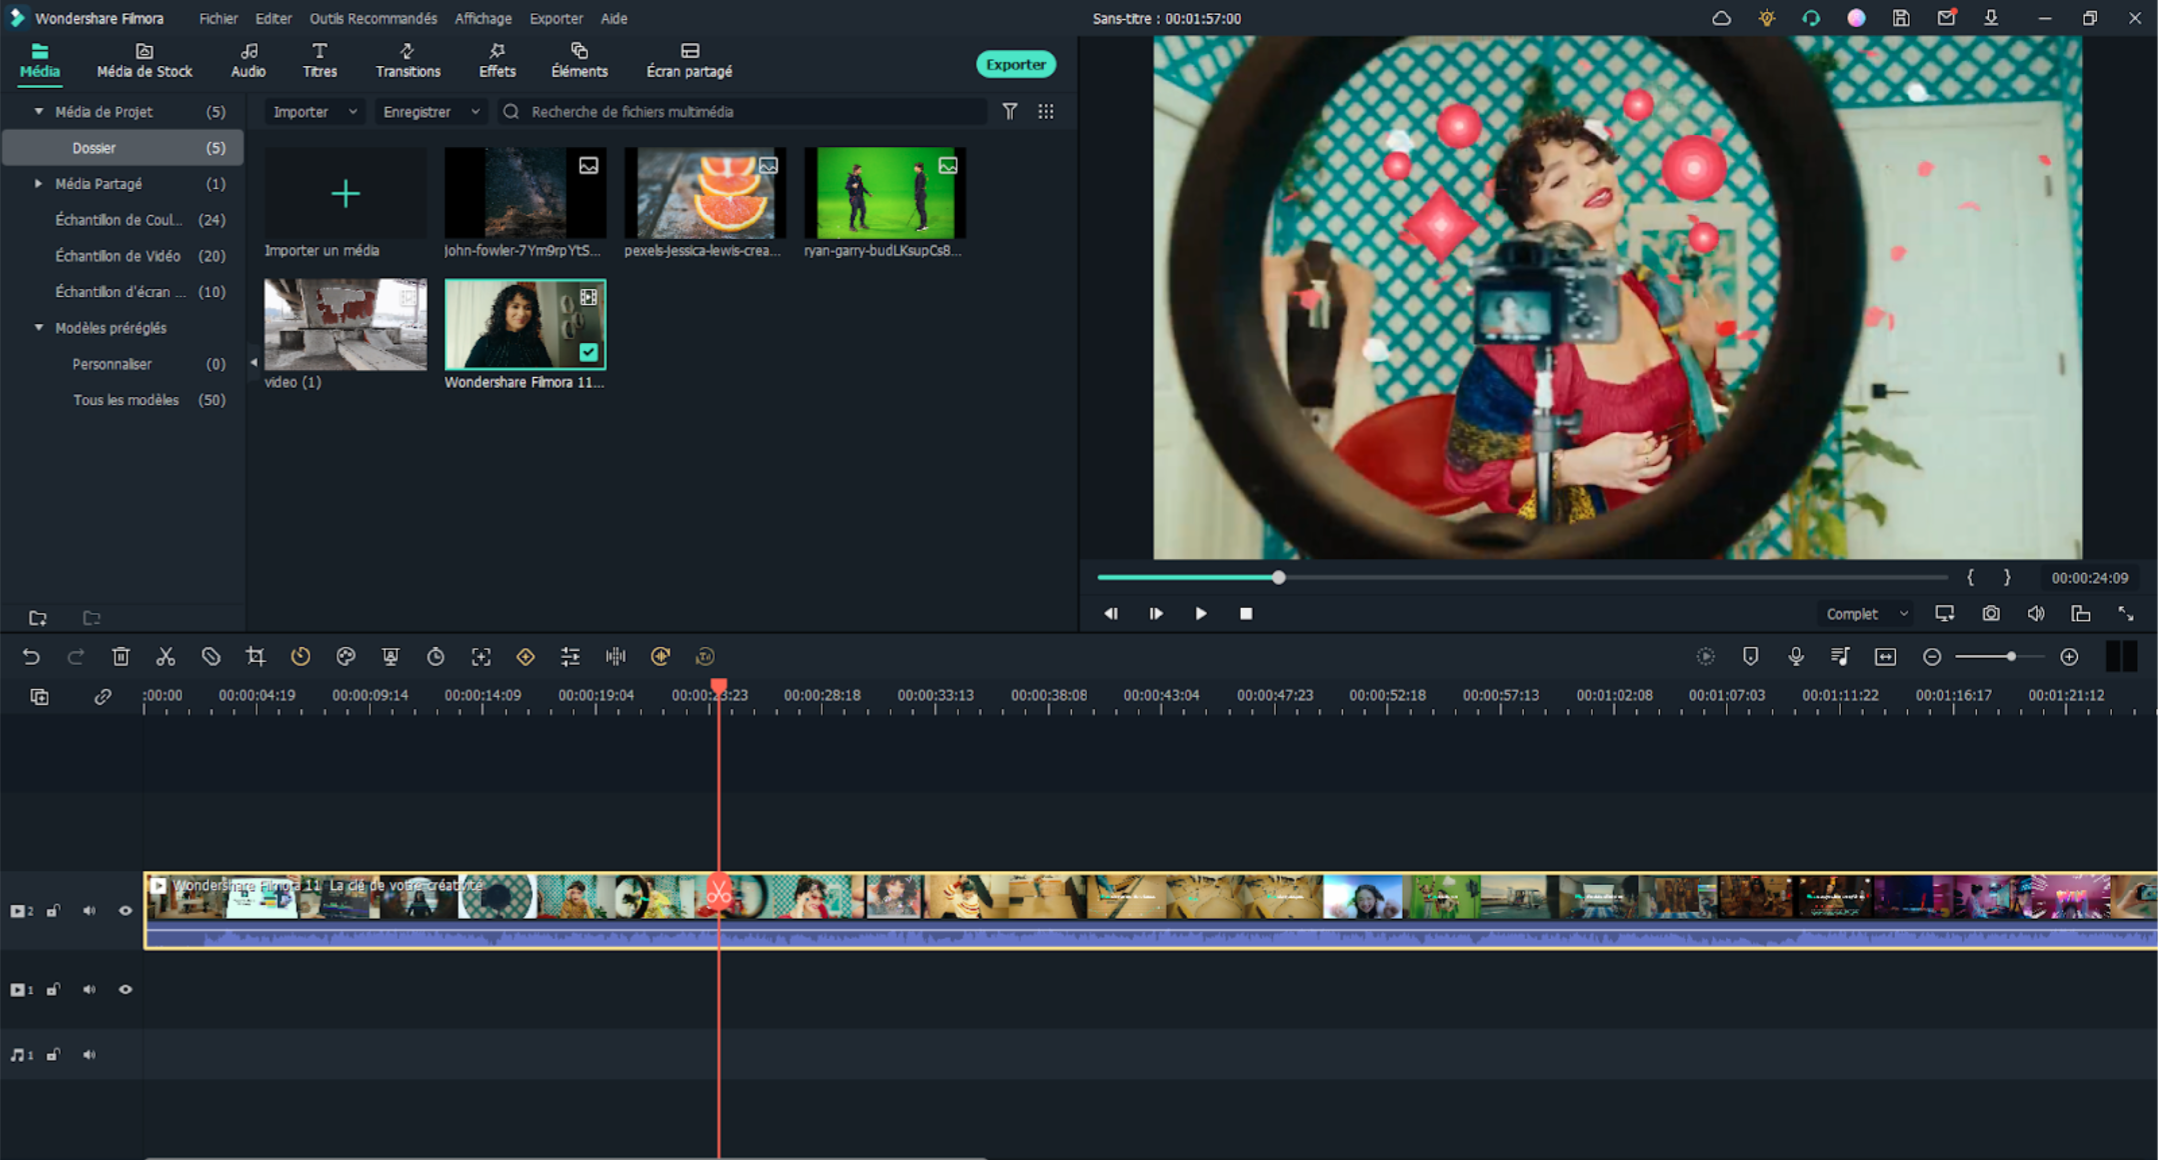Click the Enregistrer voix off microphone icon
Image resolution: width=2158 pixels, height=1160 pixels.
point(1796,657)
